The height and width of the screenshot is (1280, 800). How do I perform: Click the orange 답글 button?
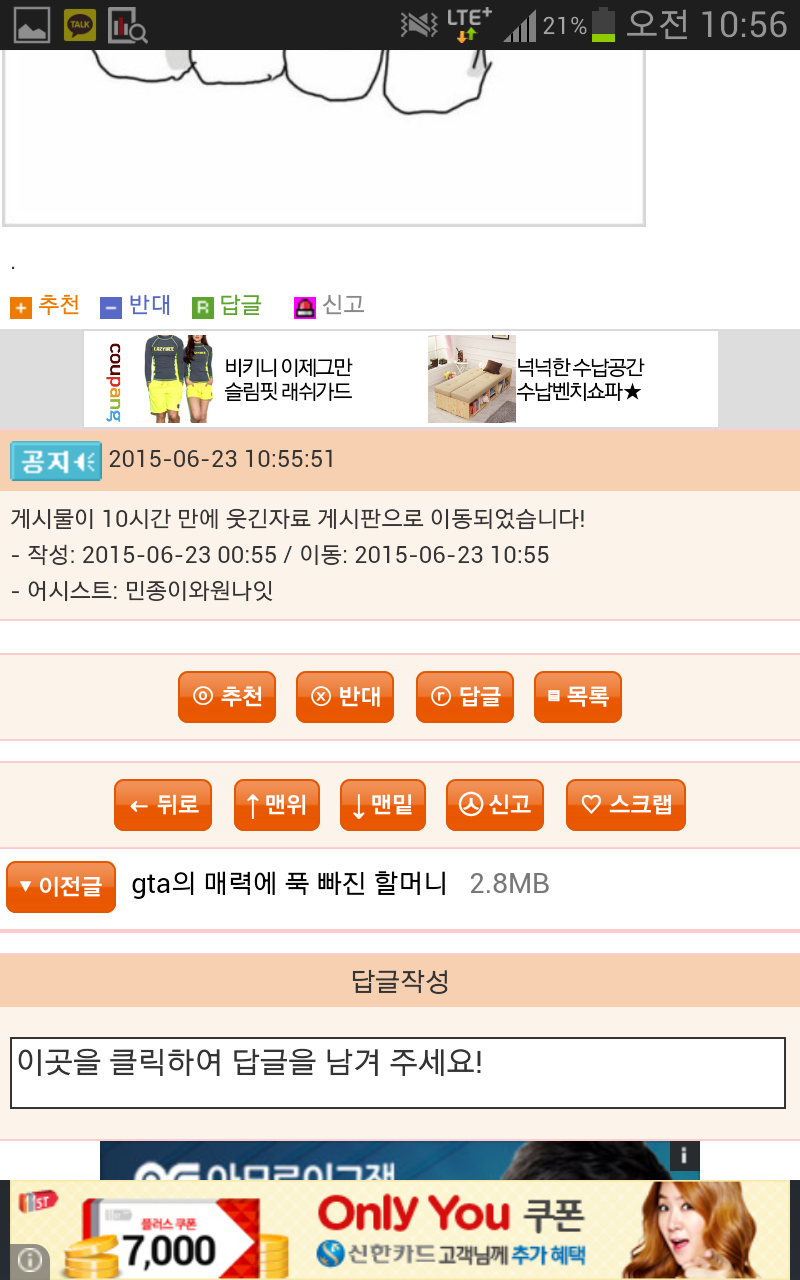point(465,696)
